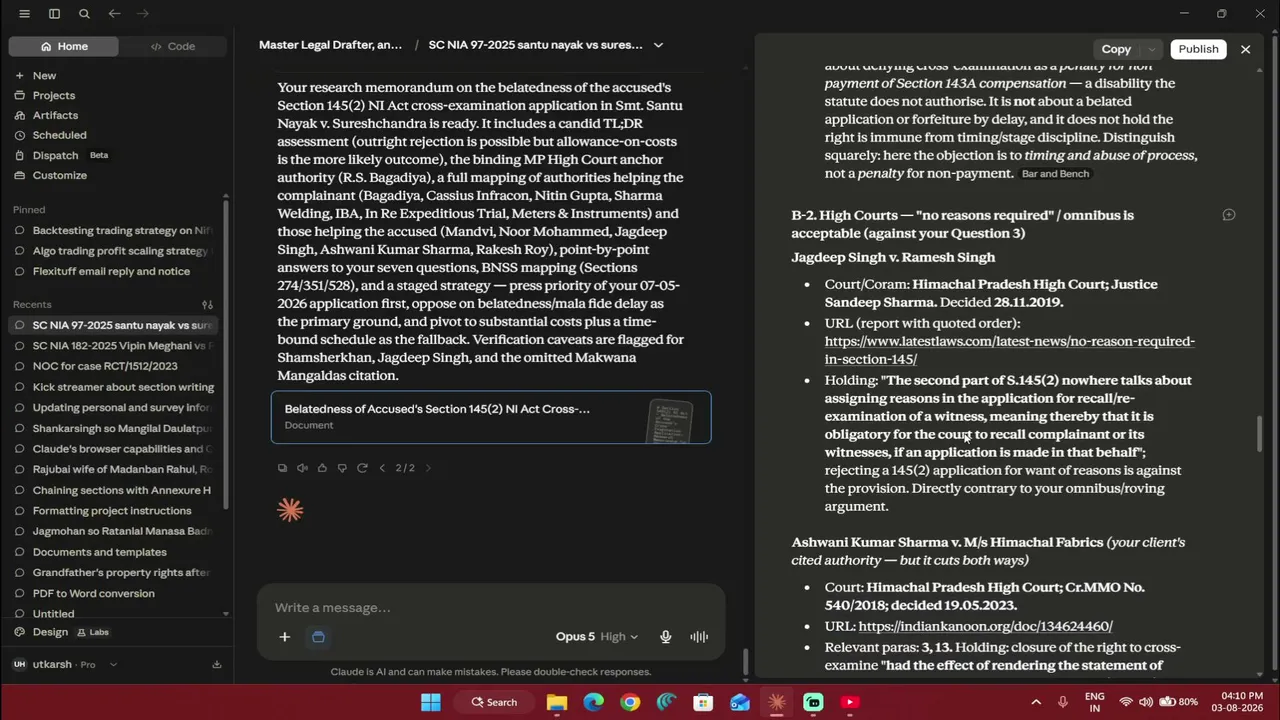This screenshot has height=720, width=1280.
Task: Copy the assistant response
Action: point(282,468)
